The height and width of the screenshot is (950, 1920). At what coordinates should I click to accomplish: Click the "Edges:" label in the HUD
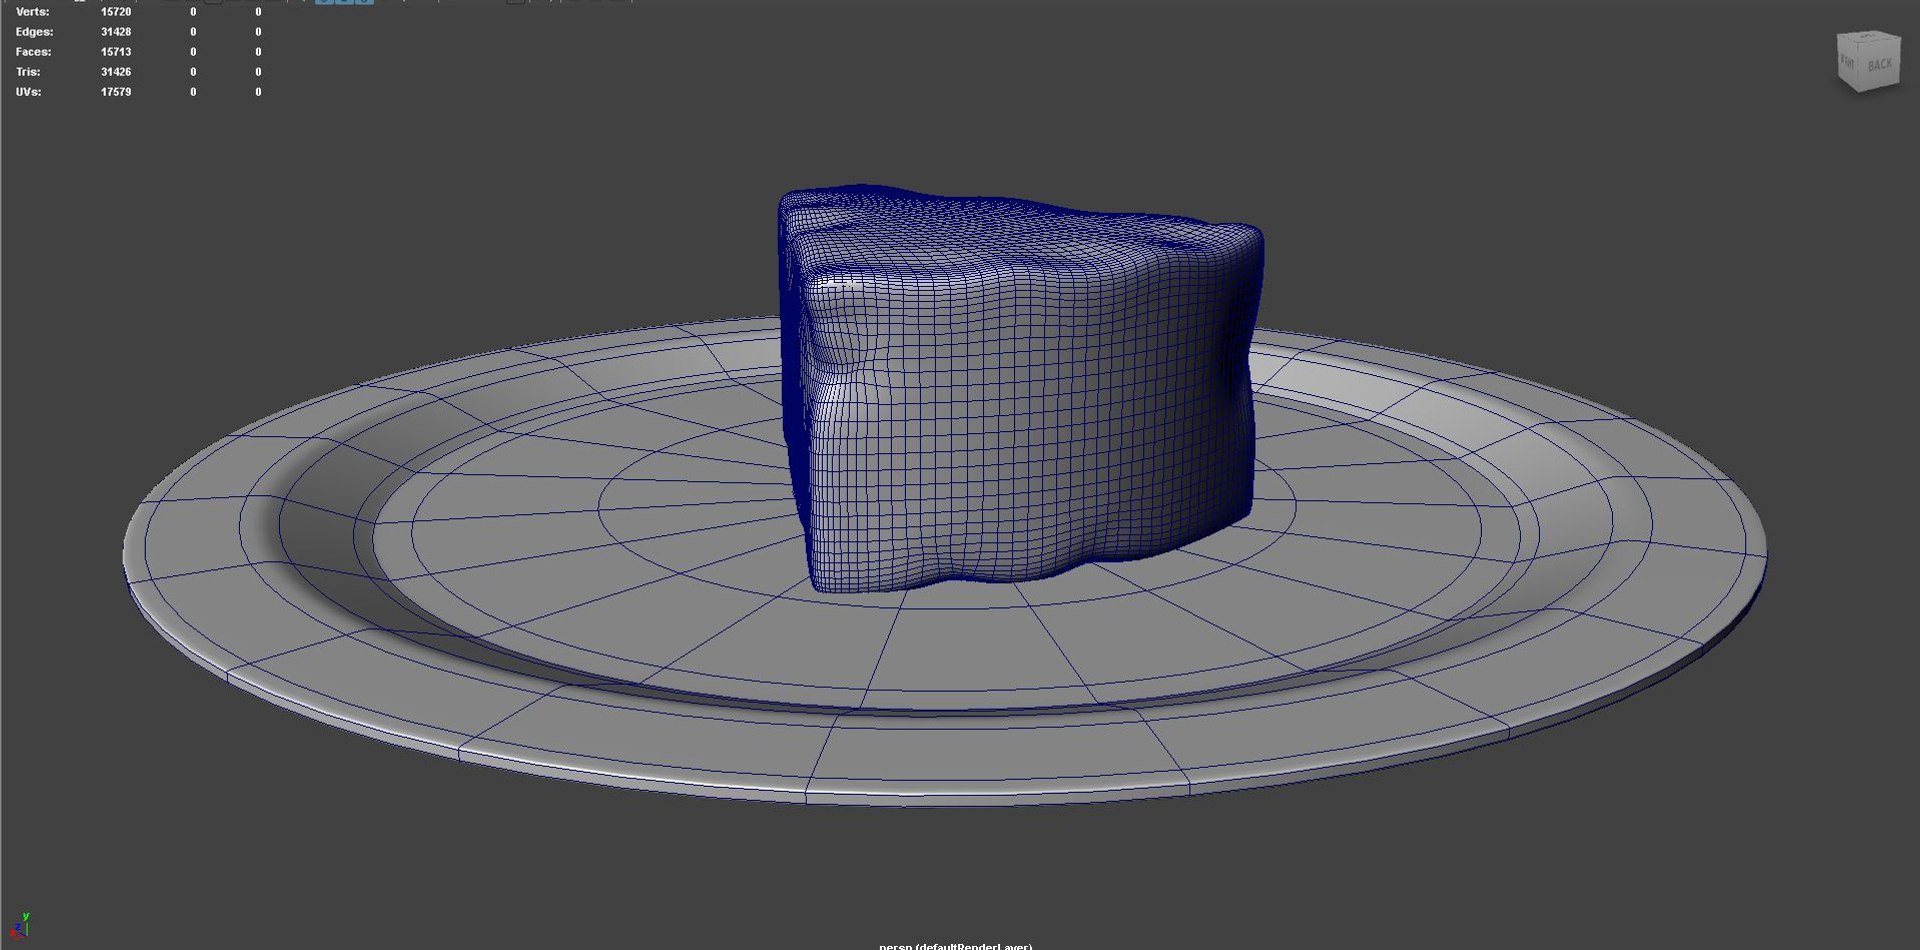pyautogui.click(x=34, y=32)
